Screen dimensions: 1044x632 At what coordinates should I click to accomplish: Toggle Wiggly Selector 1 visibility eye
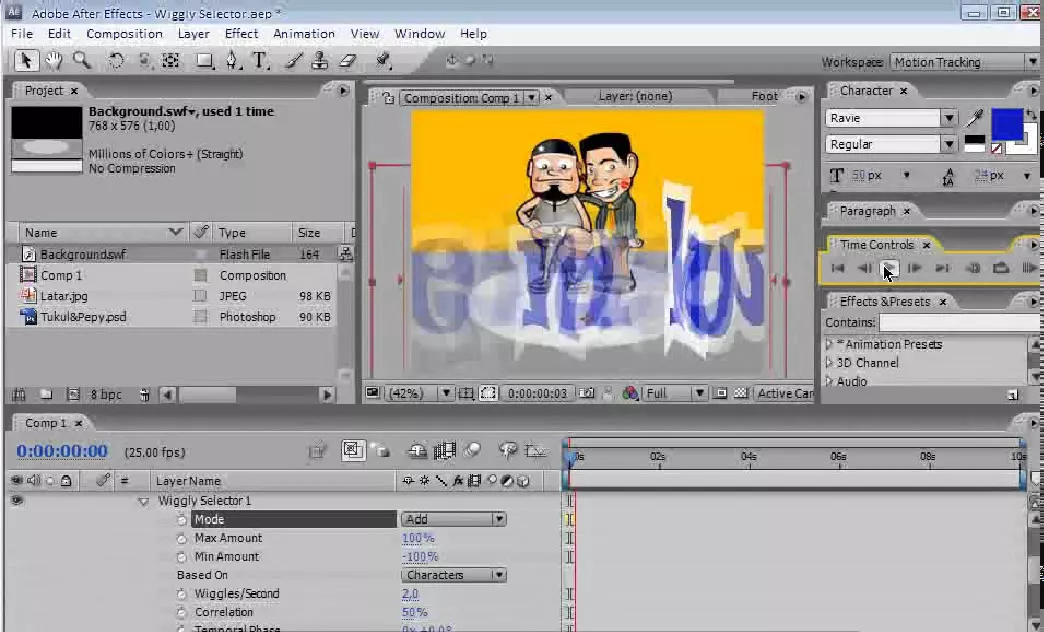17,500
